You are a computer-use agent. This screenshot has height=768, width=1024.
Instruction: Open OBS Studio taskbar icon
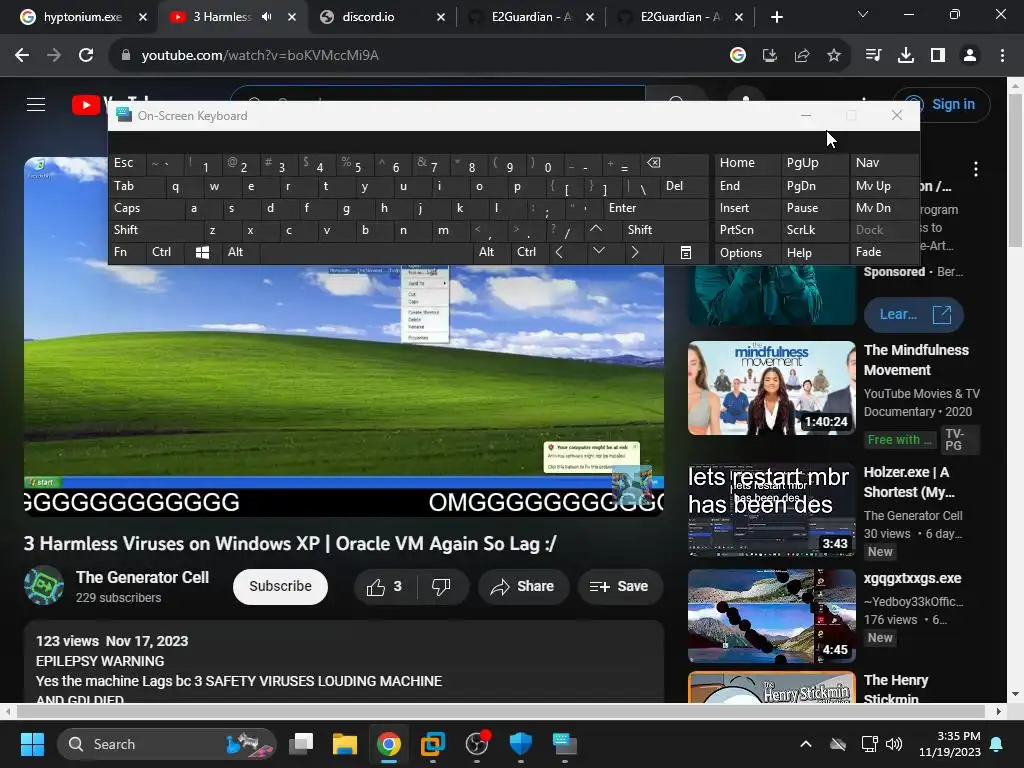click(477, 744)
